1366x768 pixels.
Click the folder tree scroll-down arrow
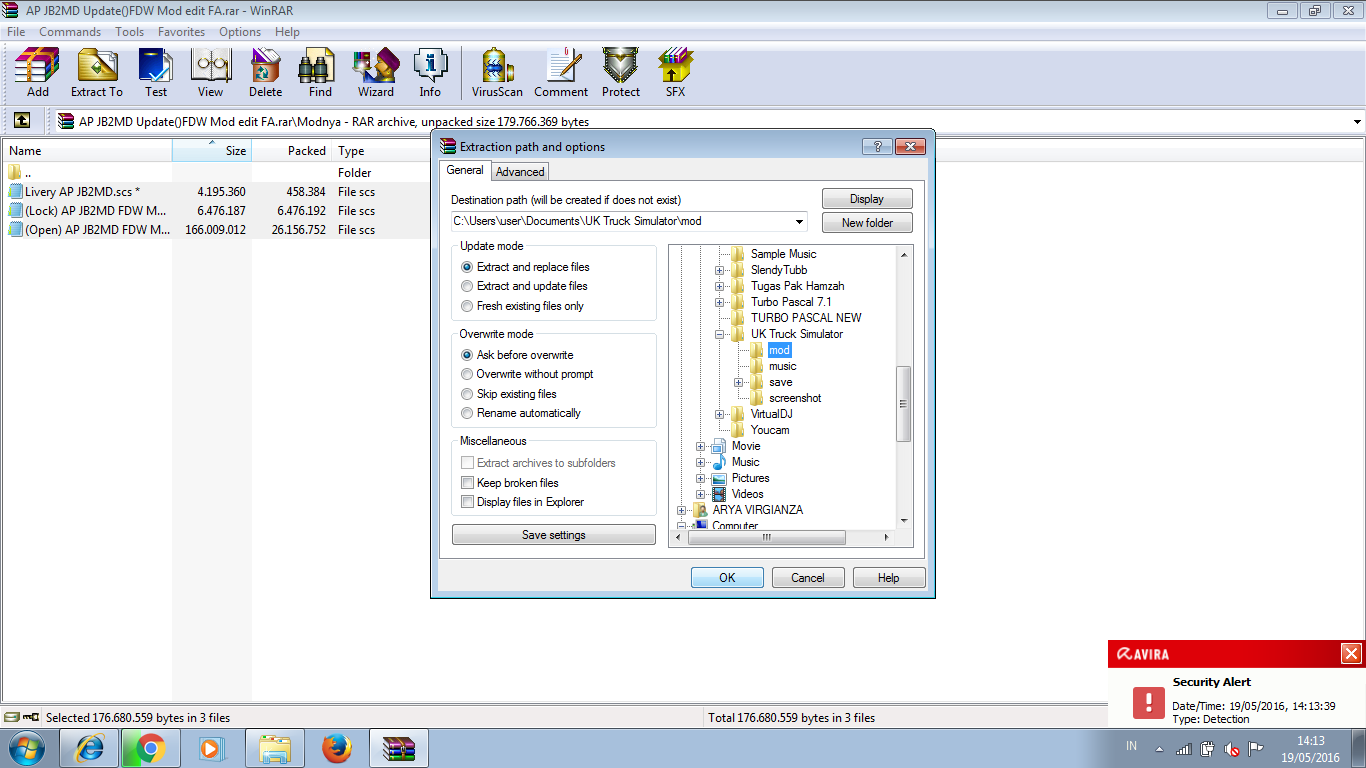(x=904, y=521)
